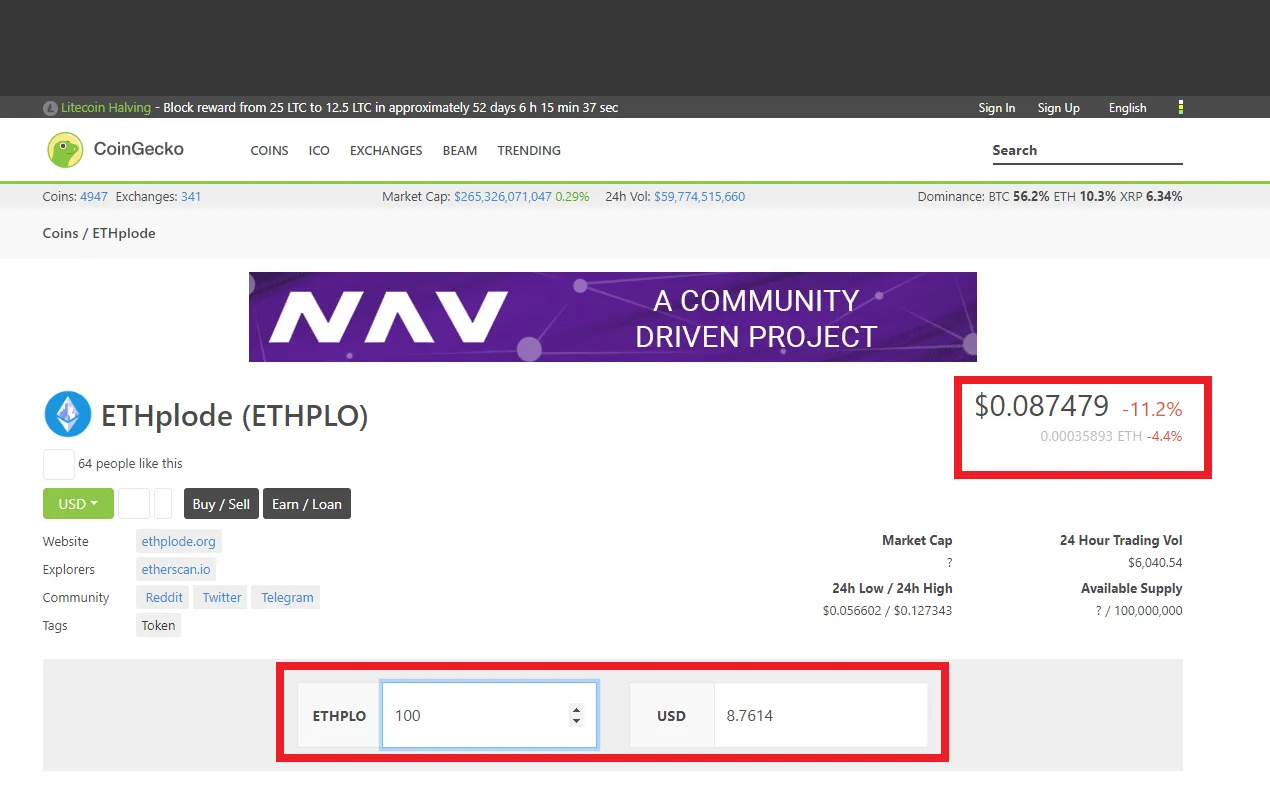Open the COINS menu

pos(269,151)
